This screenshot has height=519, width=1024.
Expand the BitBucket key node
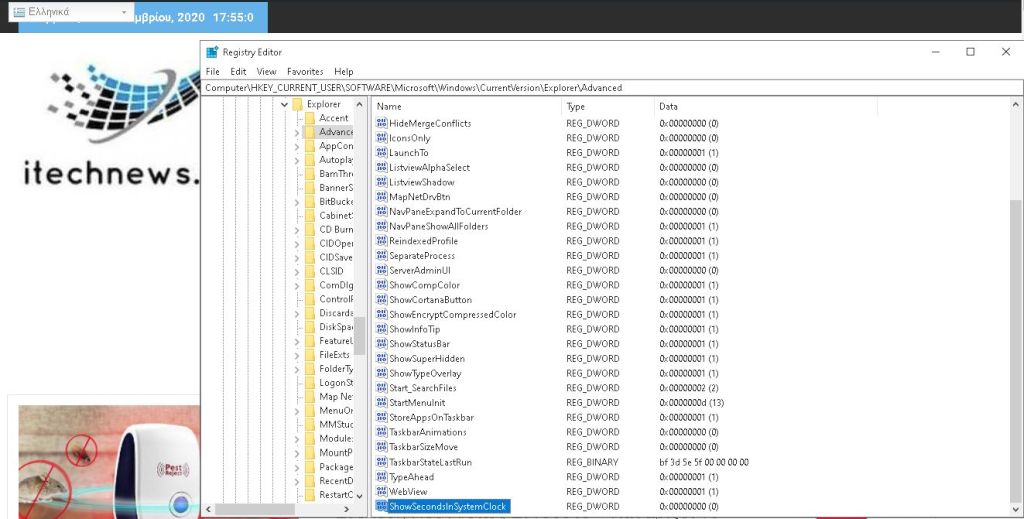[296, 202]
